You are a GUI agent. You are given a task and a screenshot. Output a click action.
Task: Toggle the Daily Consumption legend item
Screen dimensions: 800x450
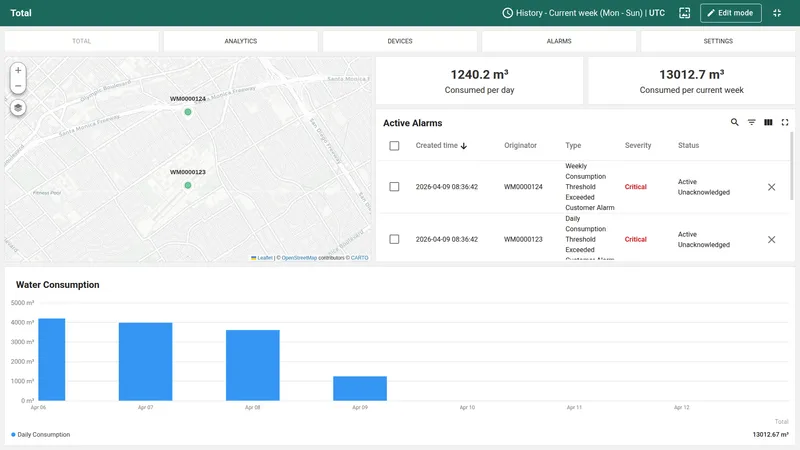pos(41,435)
